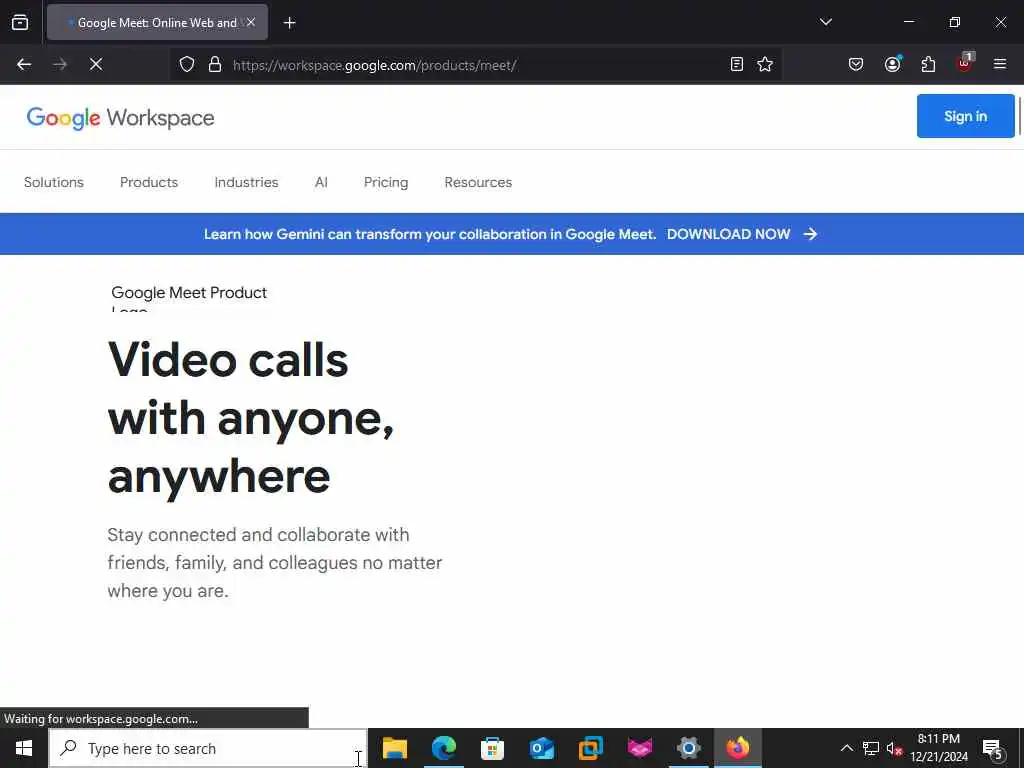The width and height of the screenshot is (1024, 768).
Task: Open Outlook from taskbar
Action: pyautogui.click(x=541, y=748)
